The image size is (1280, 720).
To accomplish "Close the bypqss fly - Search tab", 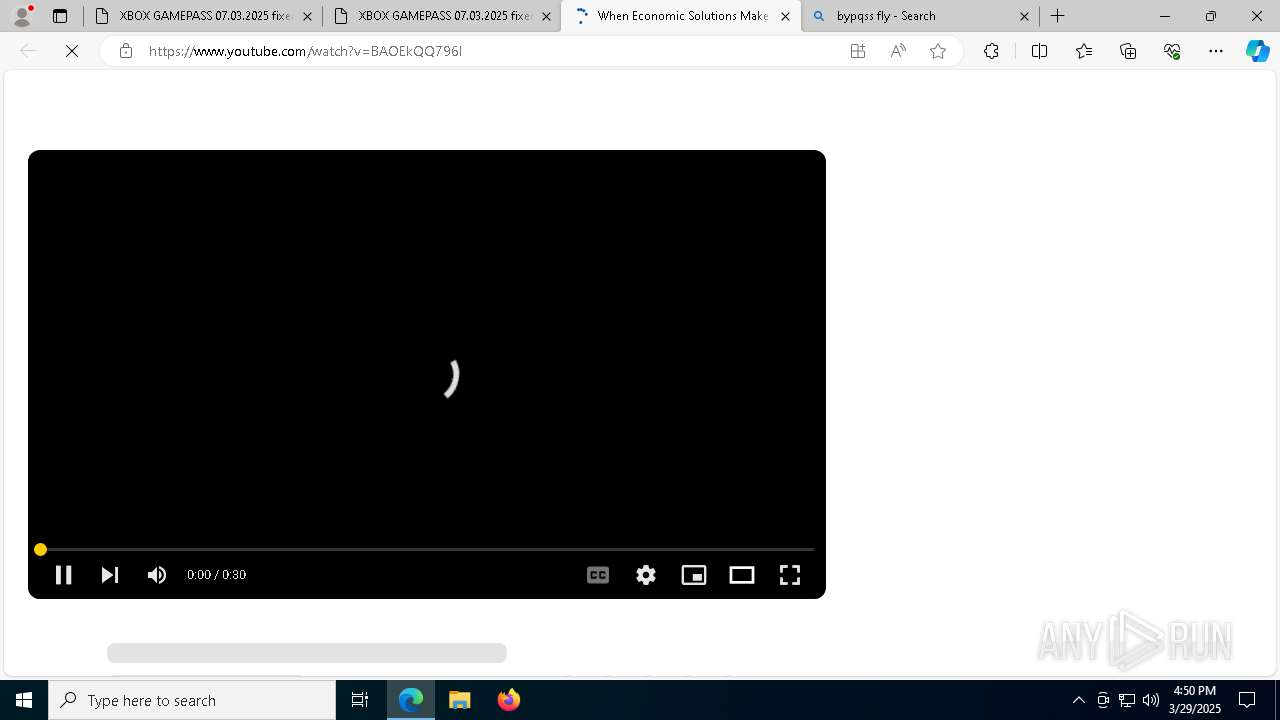I will [x=1024, y=16].
